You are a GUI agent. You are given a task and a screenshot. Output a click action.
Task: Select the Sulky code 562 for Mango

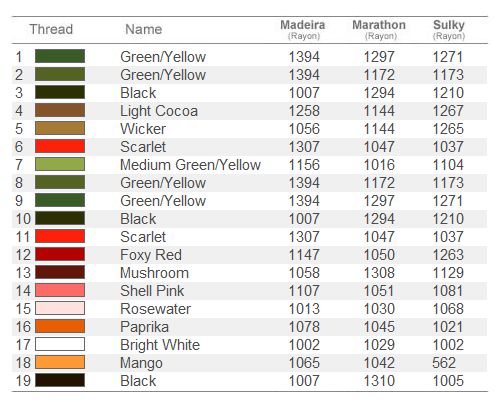click(444, 363)
